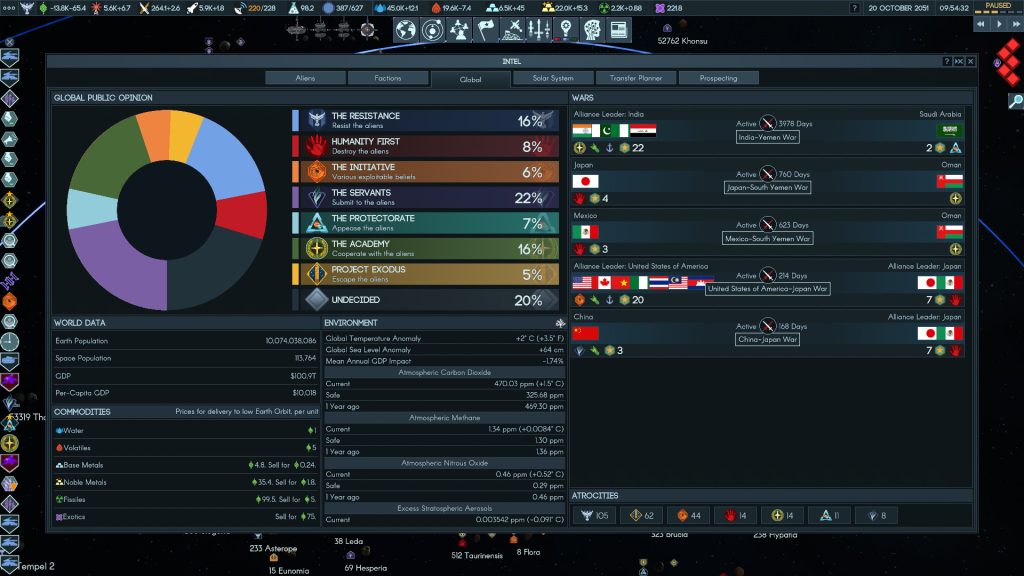
Task: Open the Solar System tab
Action: point(553,78)
